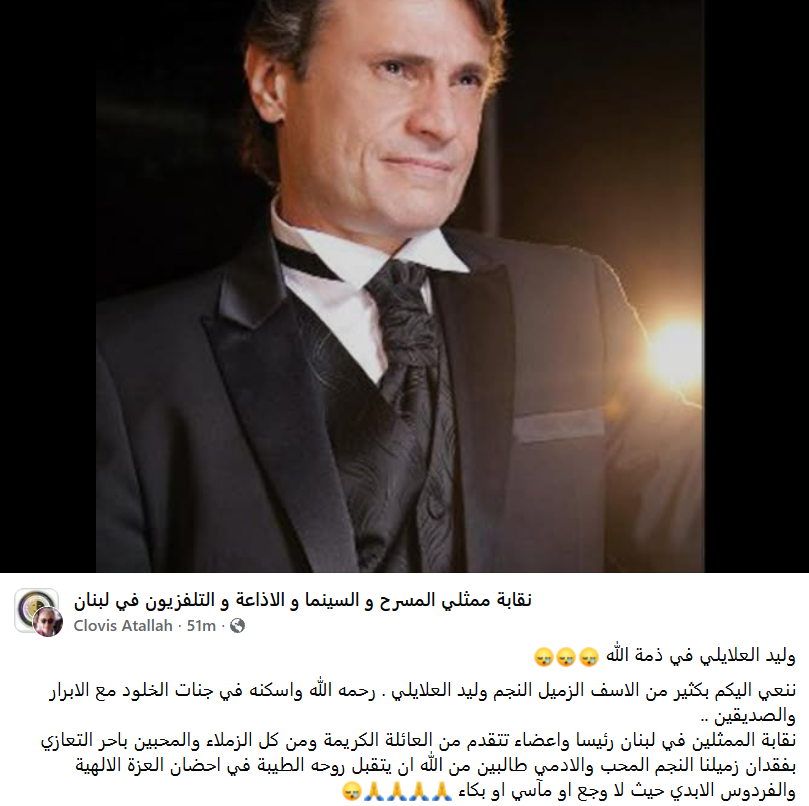This screenshot has width=809, height=806.
Task: Open the post photo of the man
Action: click(x=400, y=286)
